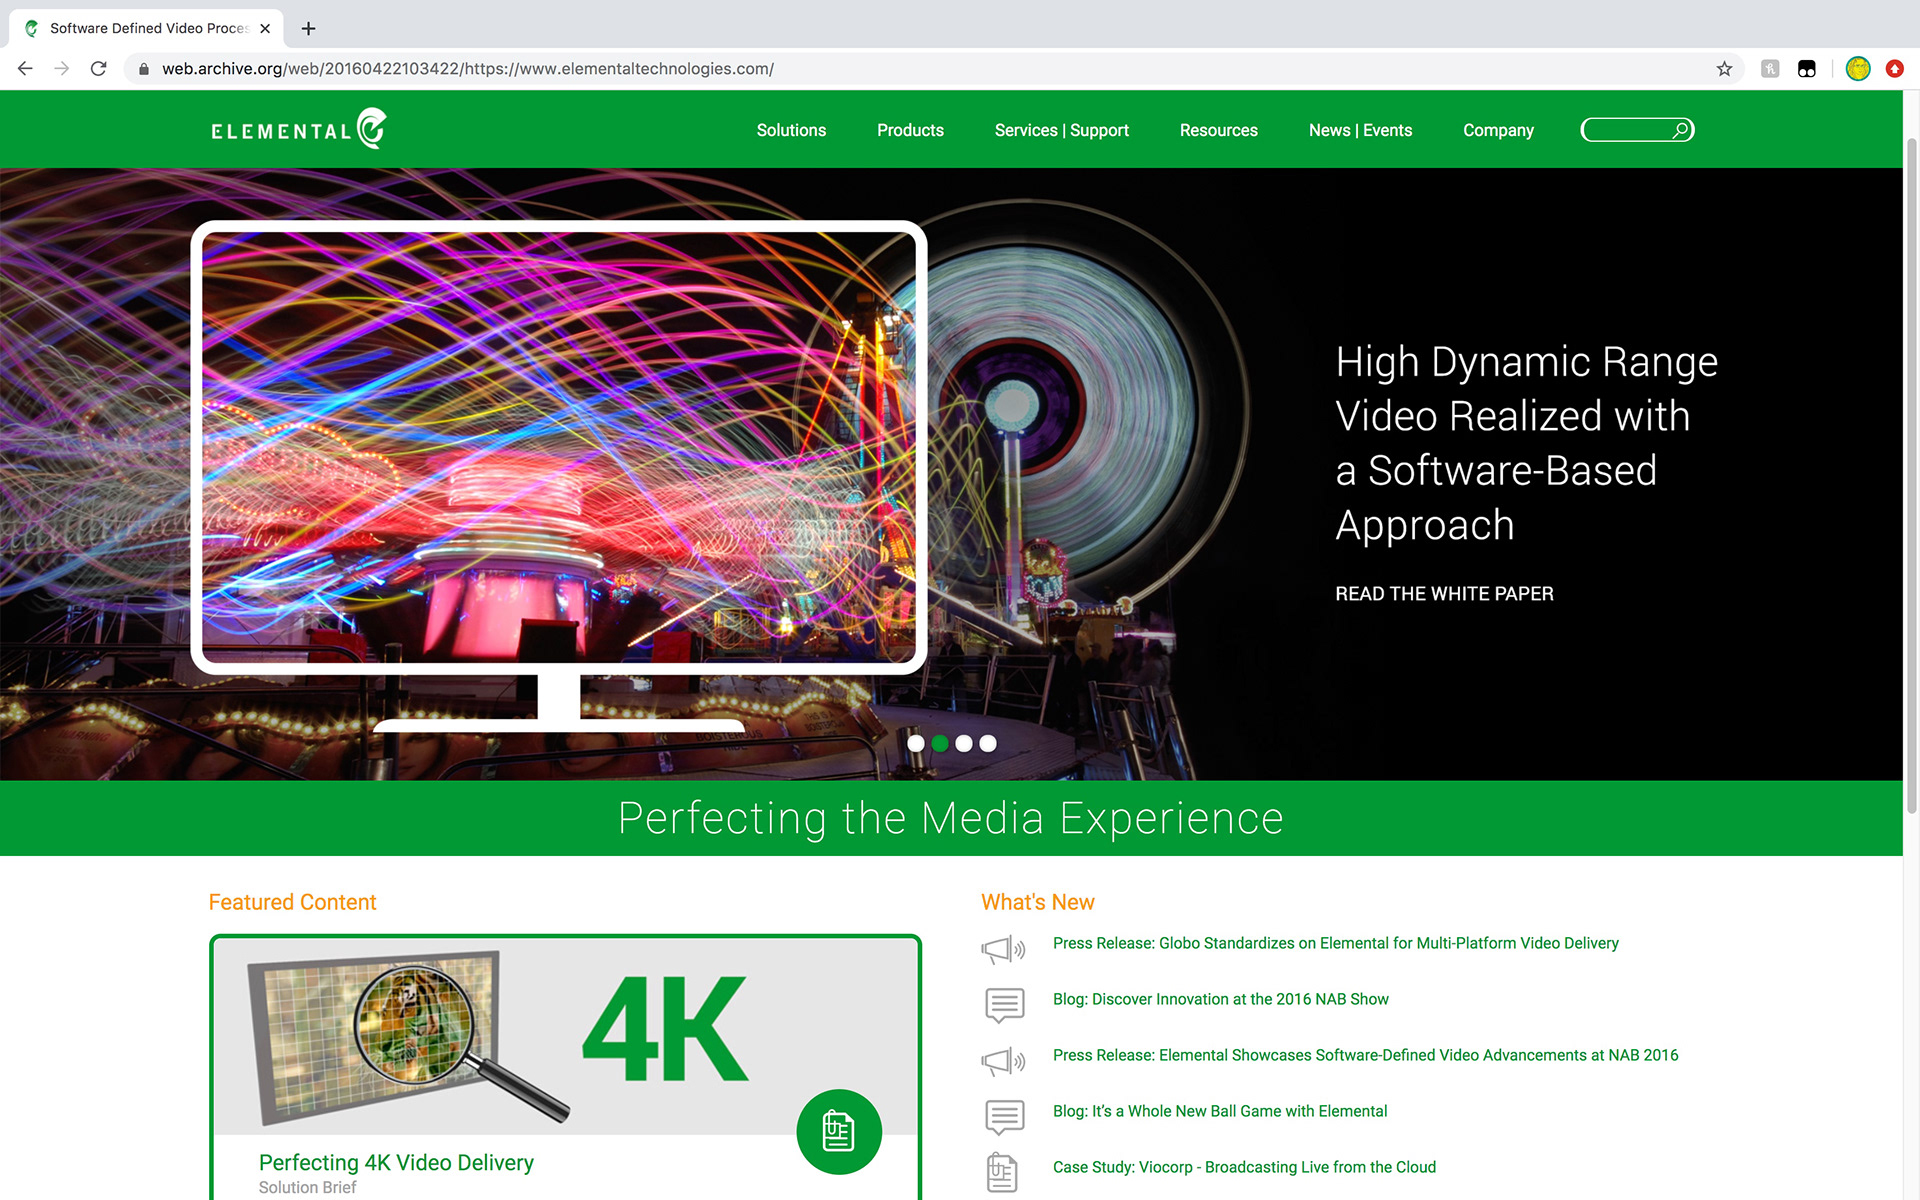Open Elemental Showcases at NAB 2016 press release
The width and height of the screenshot is (1920, 1200).
click(x=1365, y=1055)
